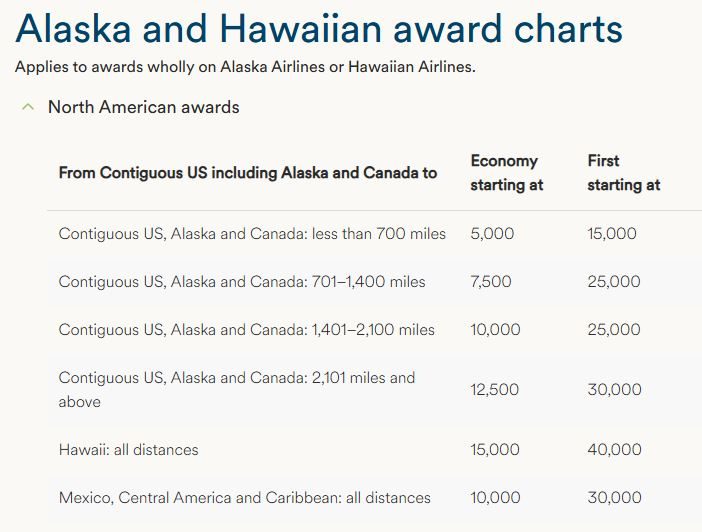
Task: Select the 'Hawaii: all distances' row label
Action: coord(129,450)
